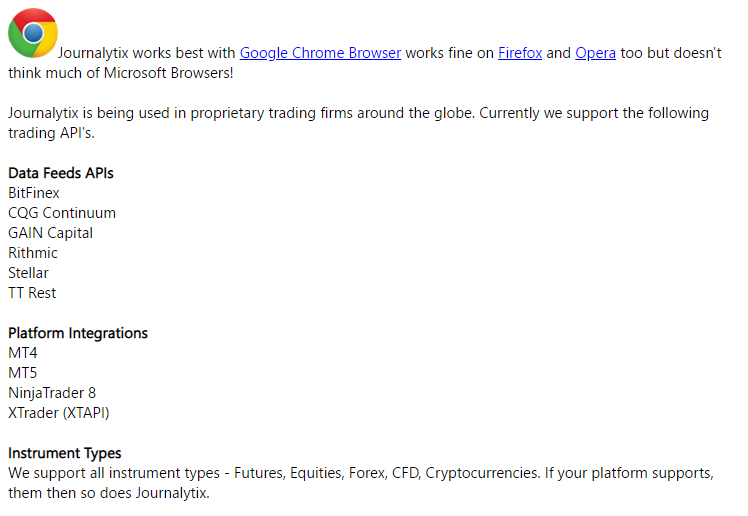
Task: Select the Stellar entry
Action: coord(28,273)
